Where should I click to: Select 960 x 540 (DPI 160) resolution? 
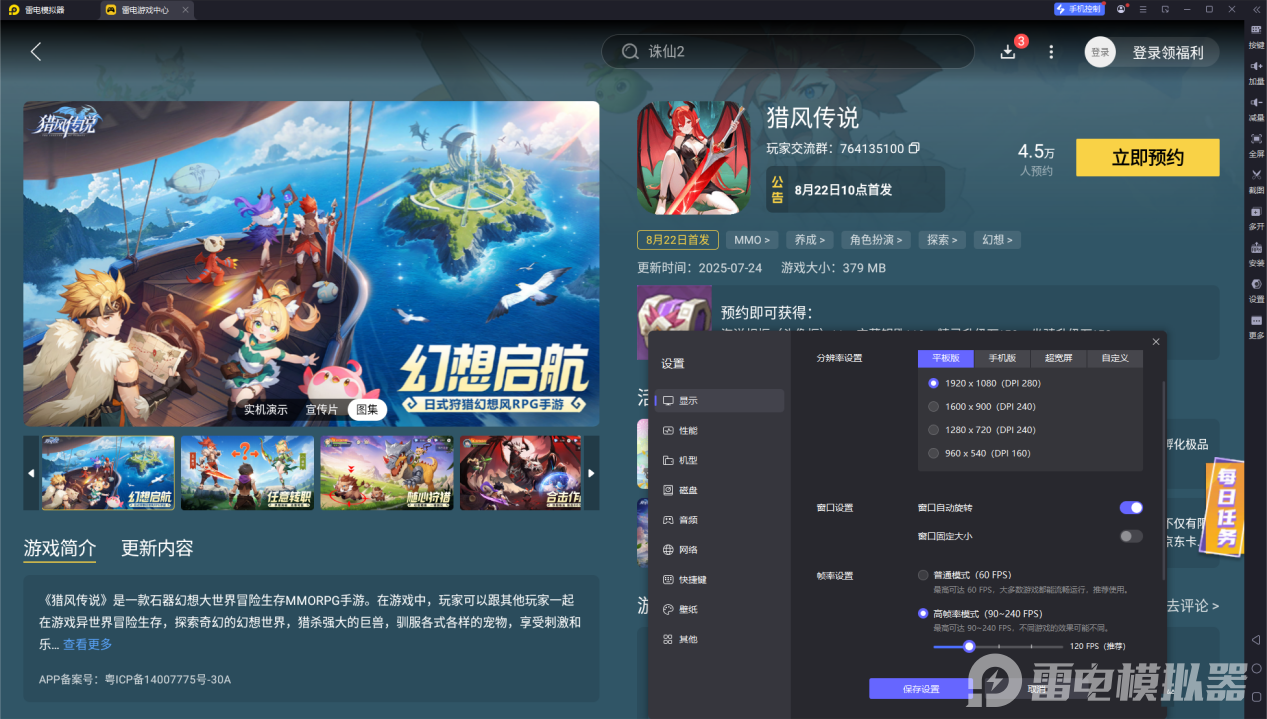pyautogui.click(x=979, y=453)
